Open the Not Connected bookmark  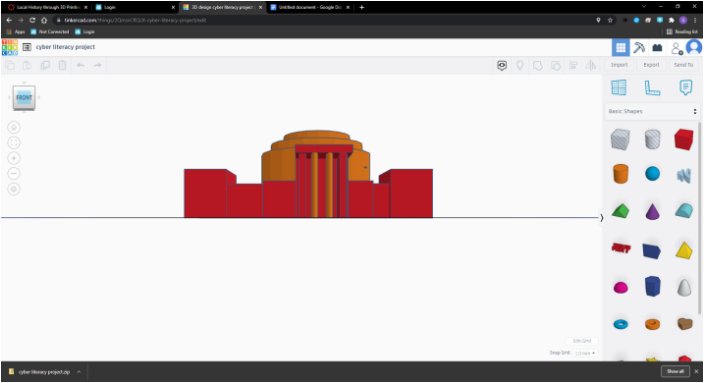pos(50,32)
